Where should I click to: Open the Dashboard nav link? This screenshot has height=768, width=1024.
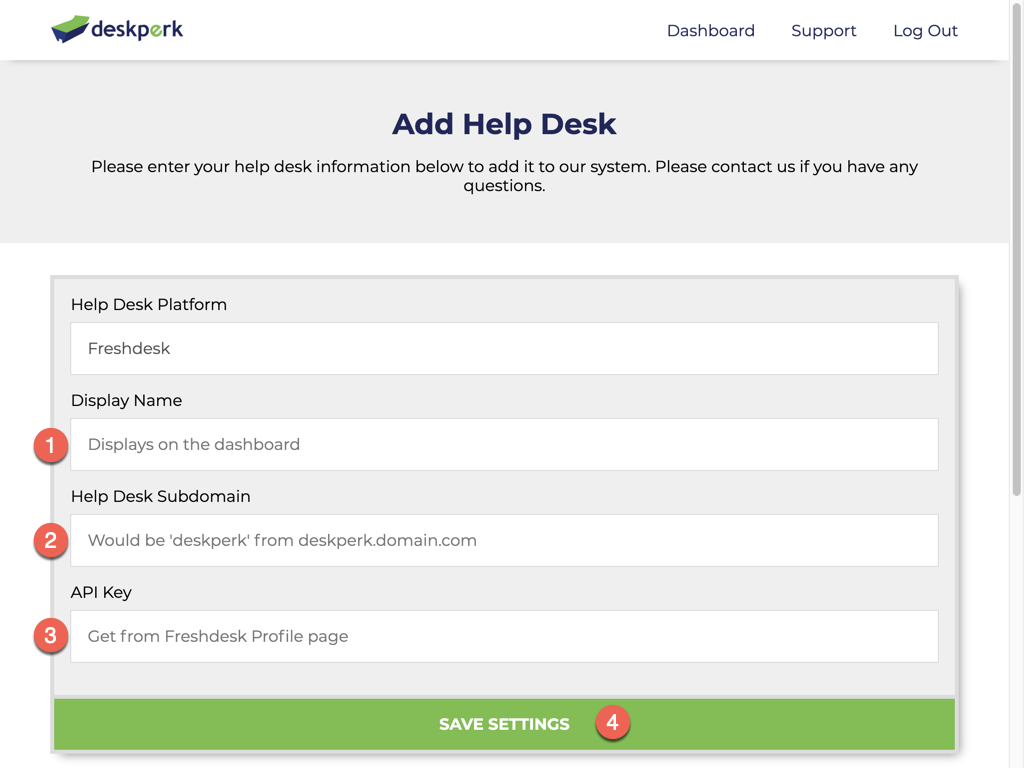710,31
